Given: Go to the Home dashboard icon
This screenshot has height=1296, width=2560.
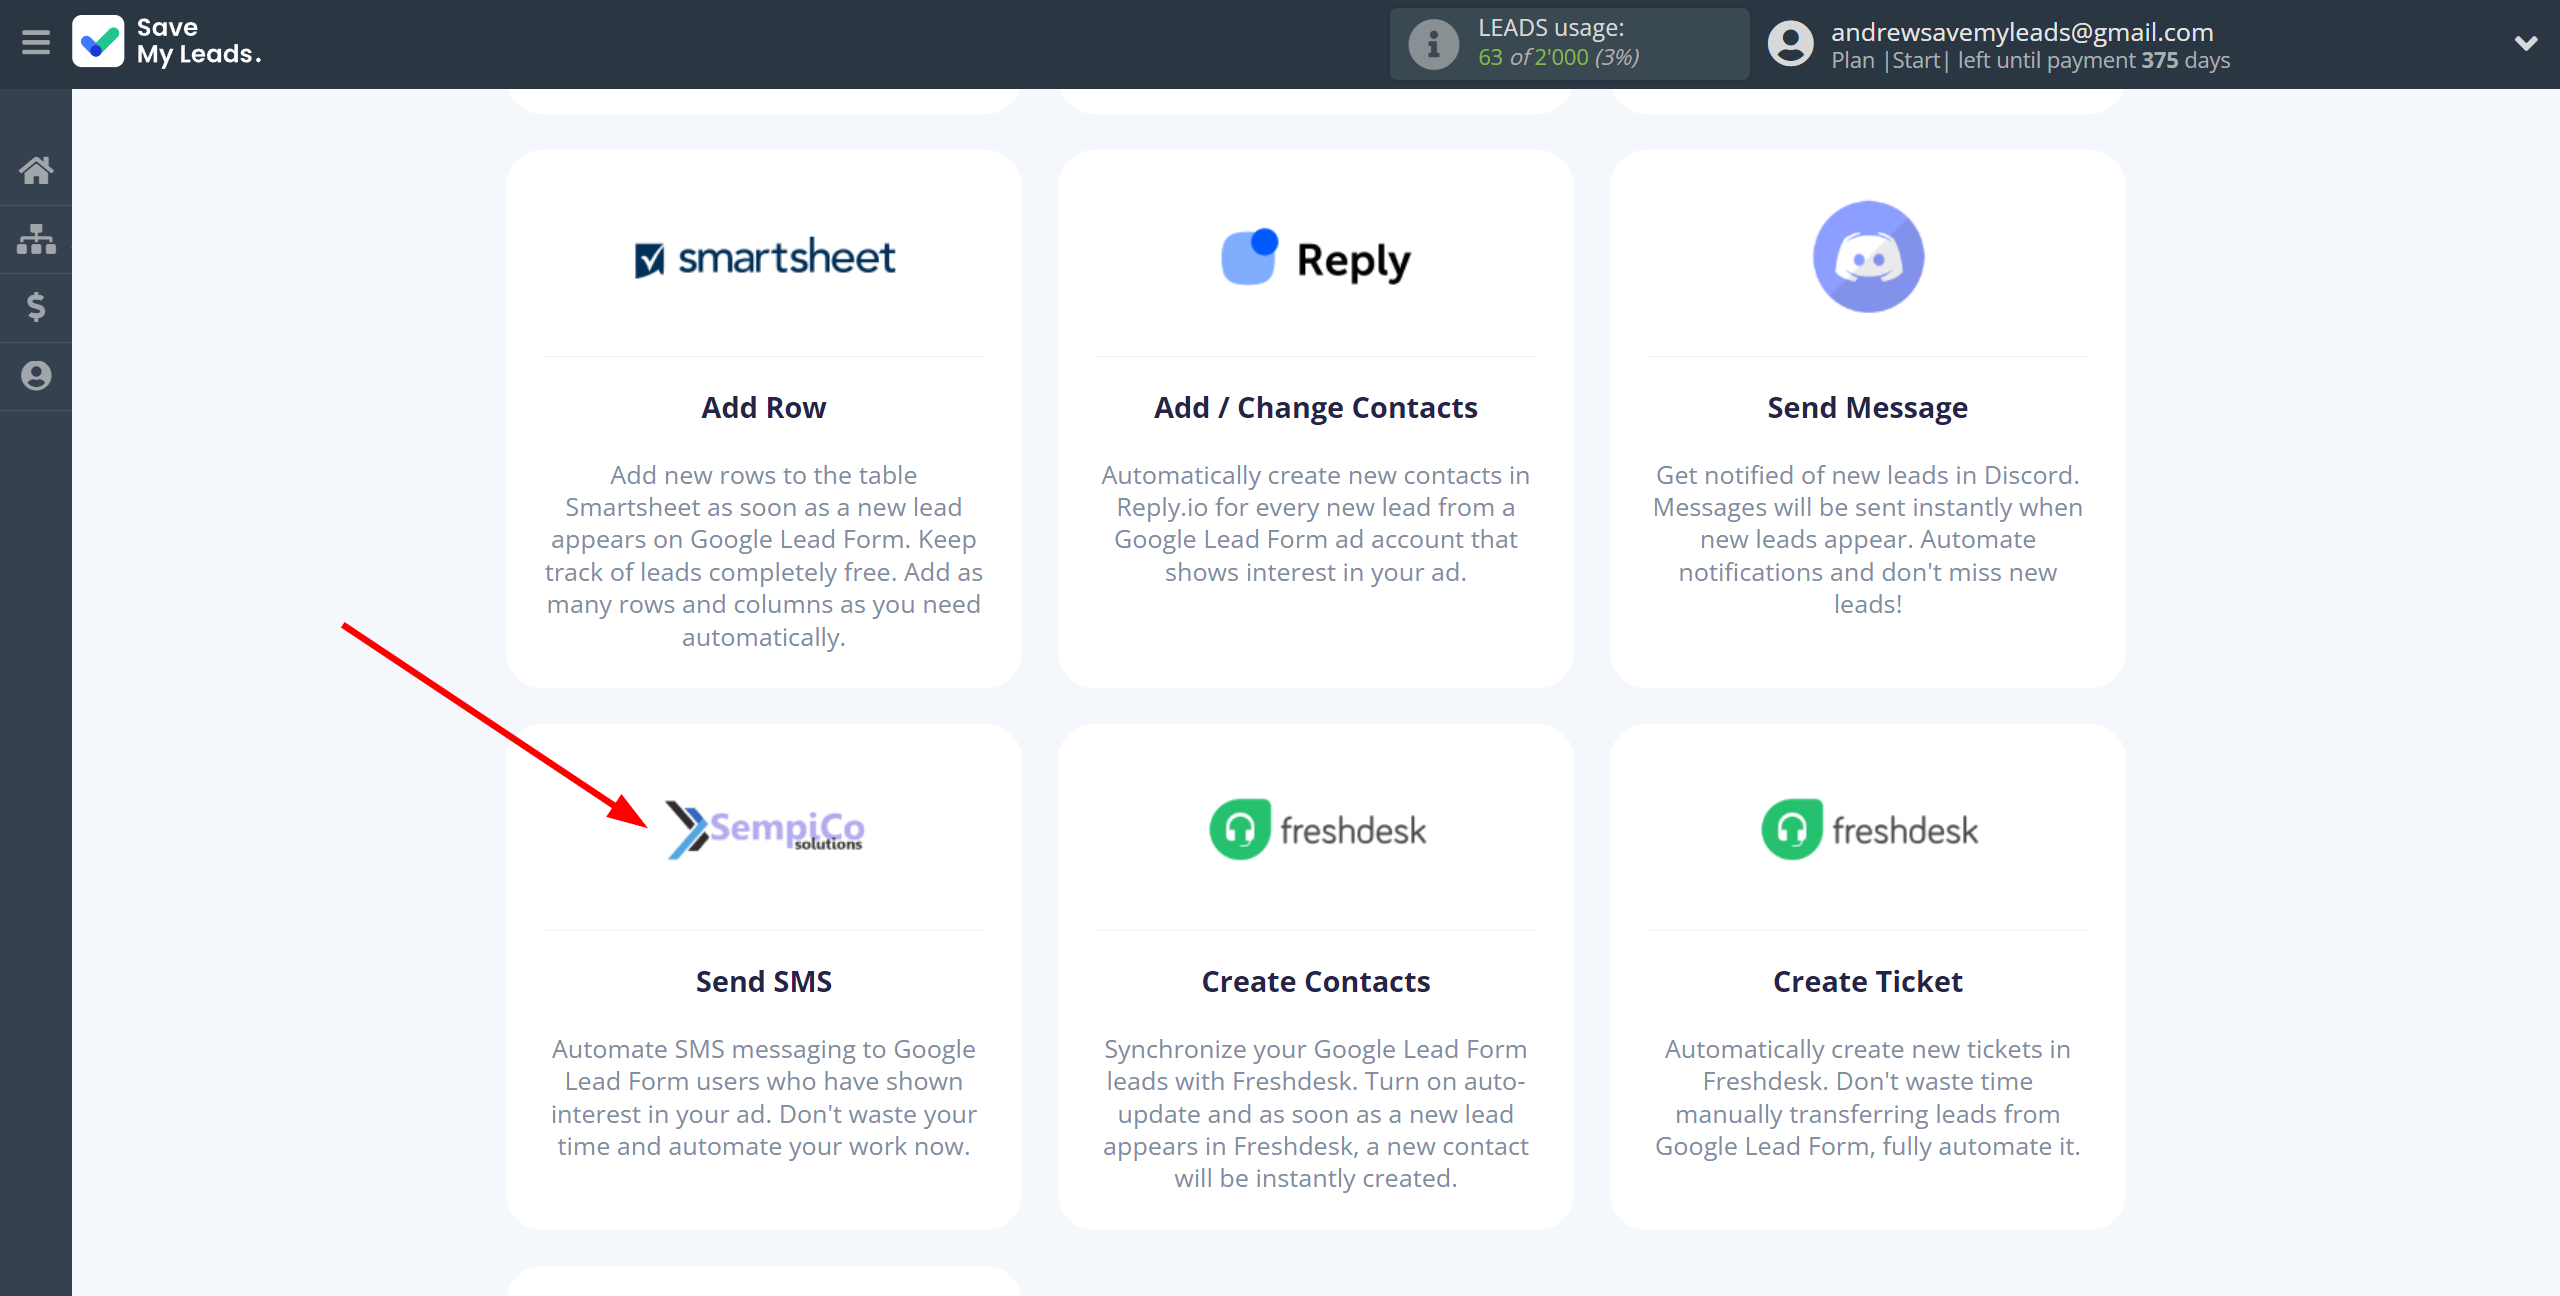Looking at the screenshot, I should (x=36, y=170).
